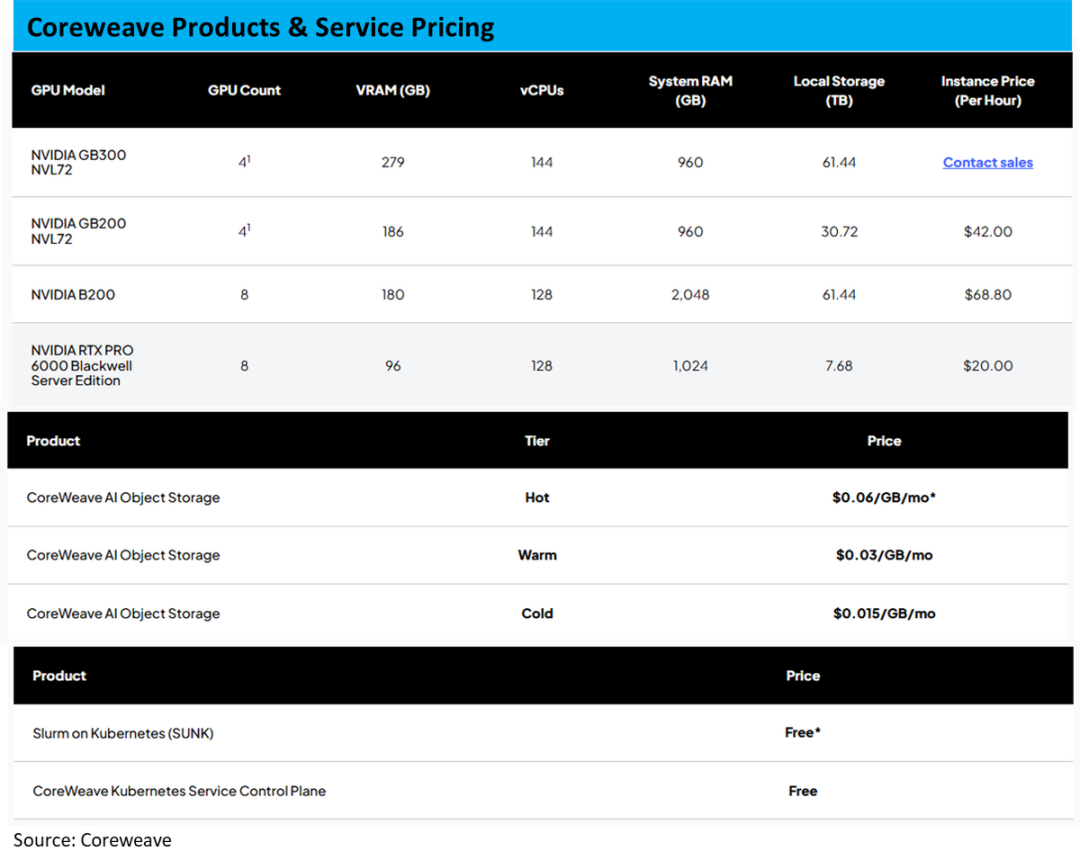
Task: Click the Coreweave Products & Service Pricing title
Action: (260, 27)
